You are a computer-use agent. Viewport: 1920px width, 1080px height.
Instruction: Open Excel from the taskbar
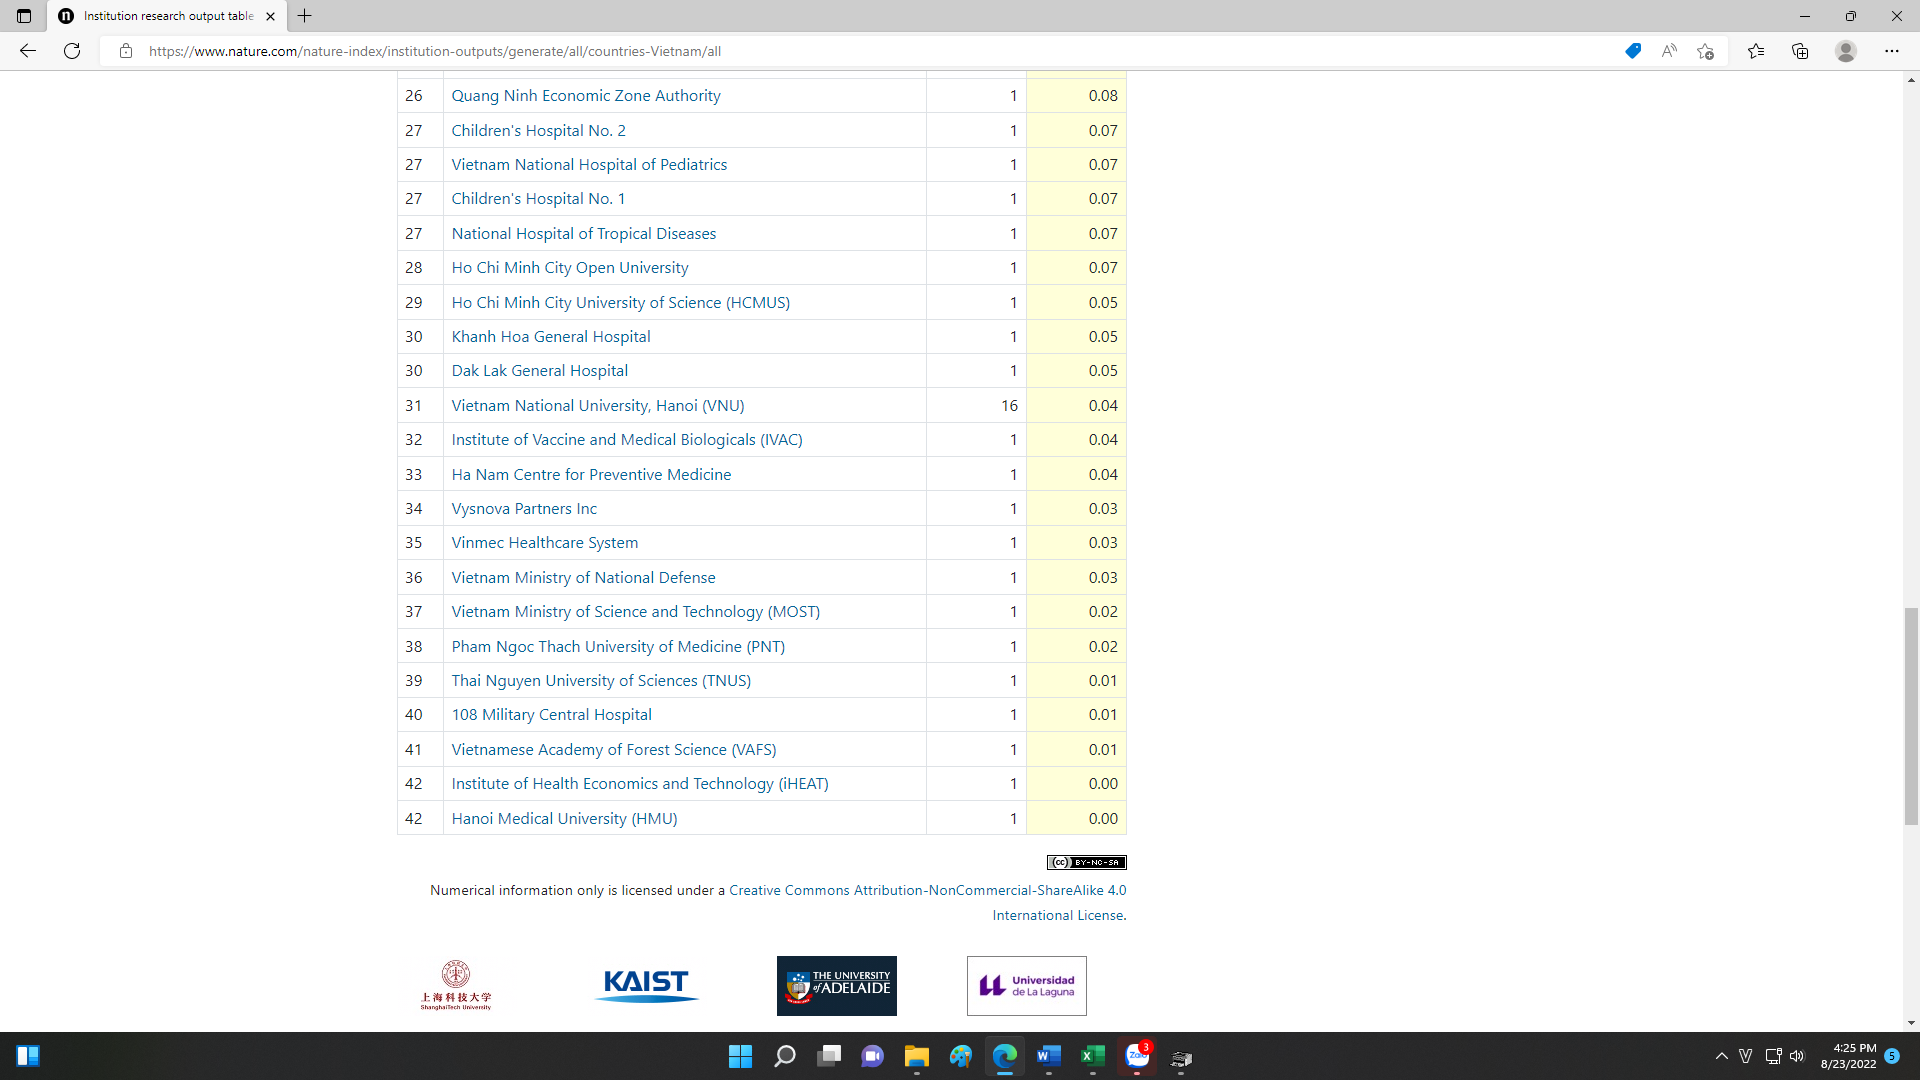click(1093, 1056)
